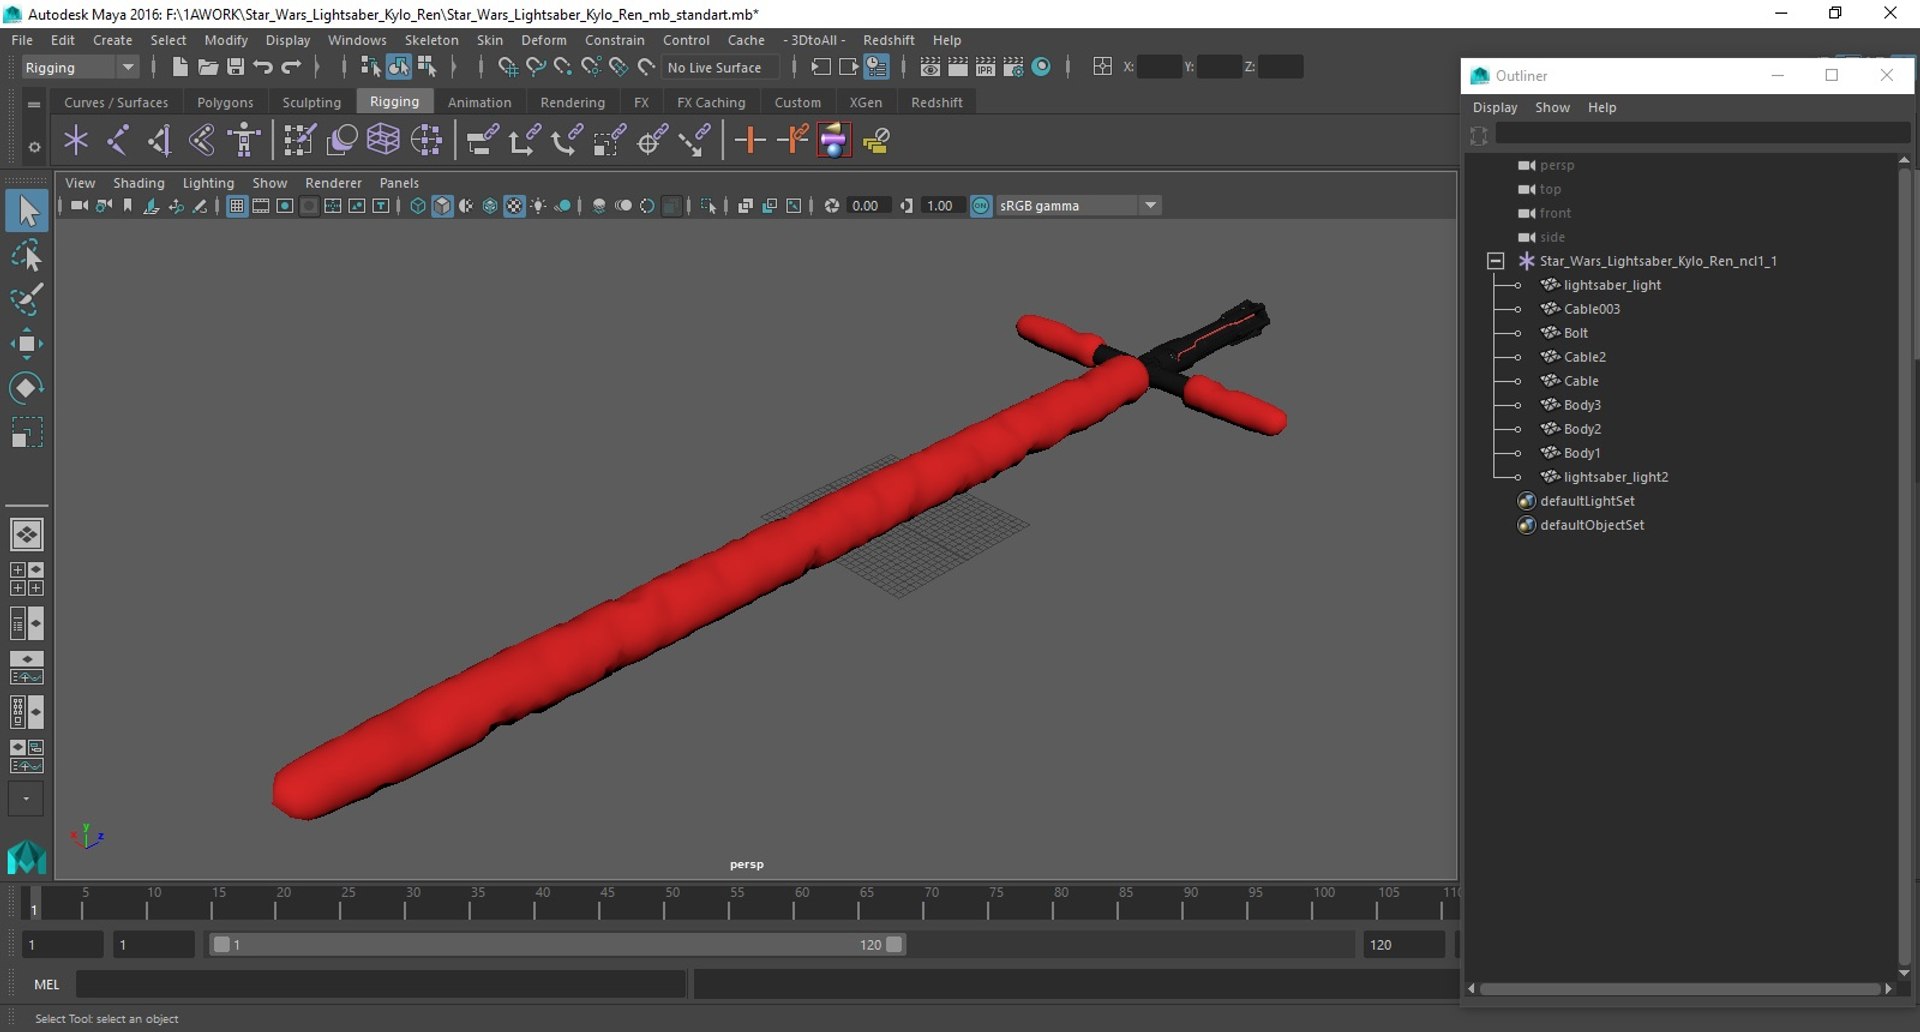Screen dimensions: 1920x1032
Task: Render current frame clapper icon
Action: pyautogui.click(x=957, y=67)
